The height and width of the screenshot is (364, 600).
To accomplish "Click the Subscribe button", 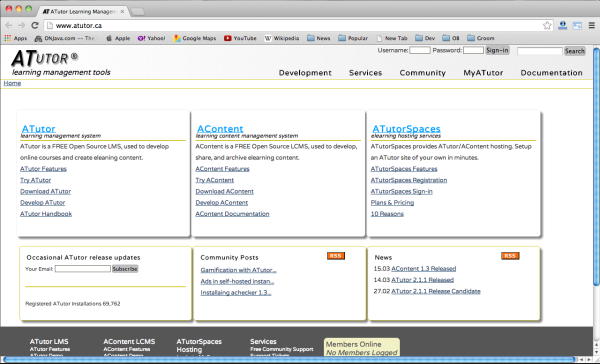I will (x=125, y=269).
